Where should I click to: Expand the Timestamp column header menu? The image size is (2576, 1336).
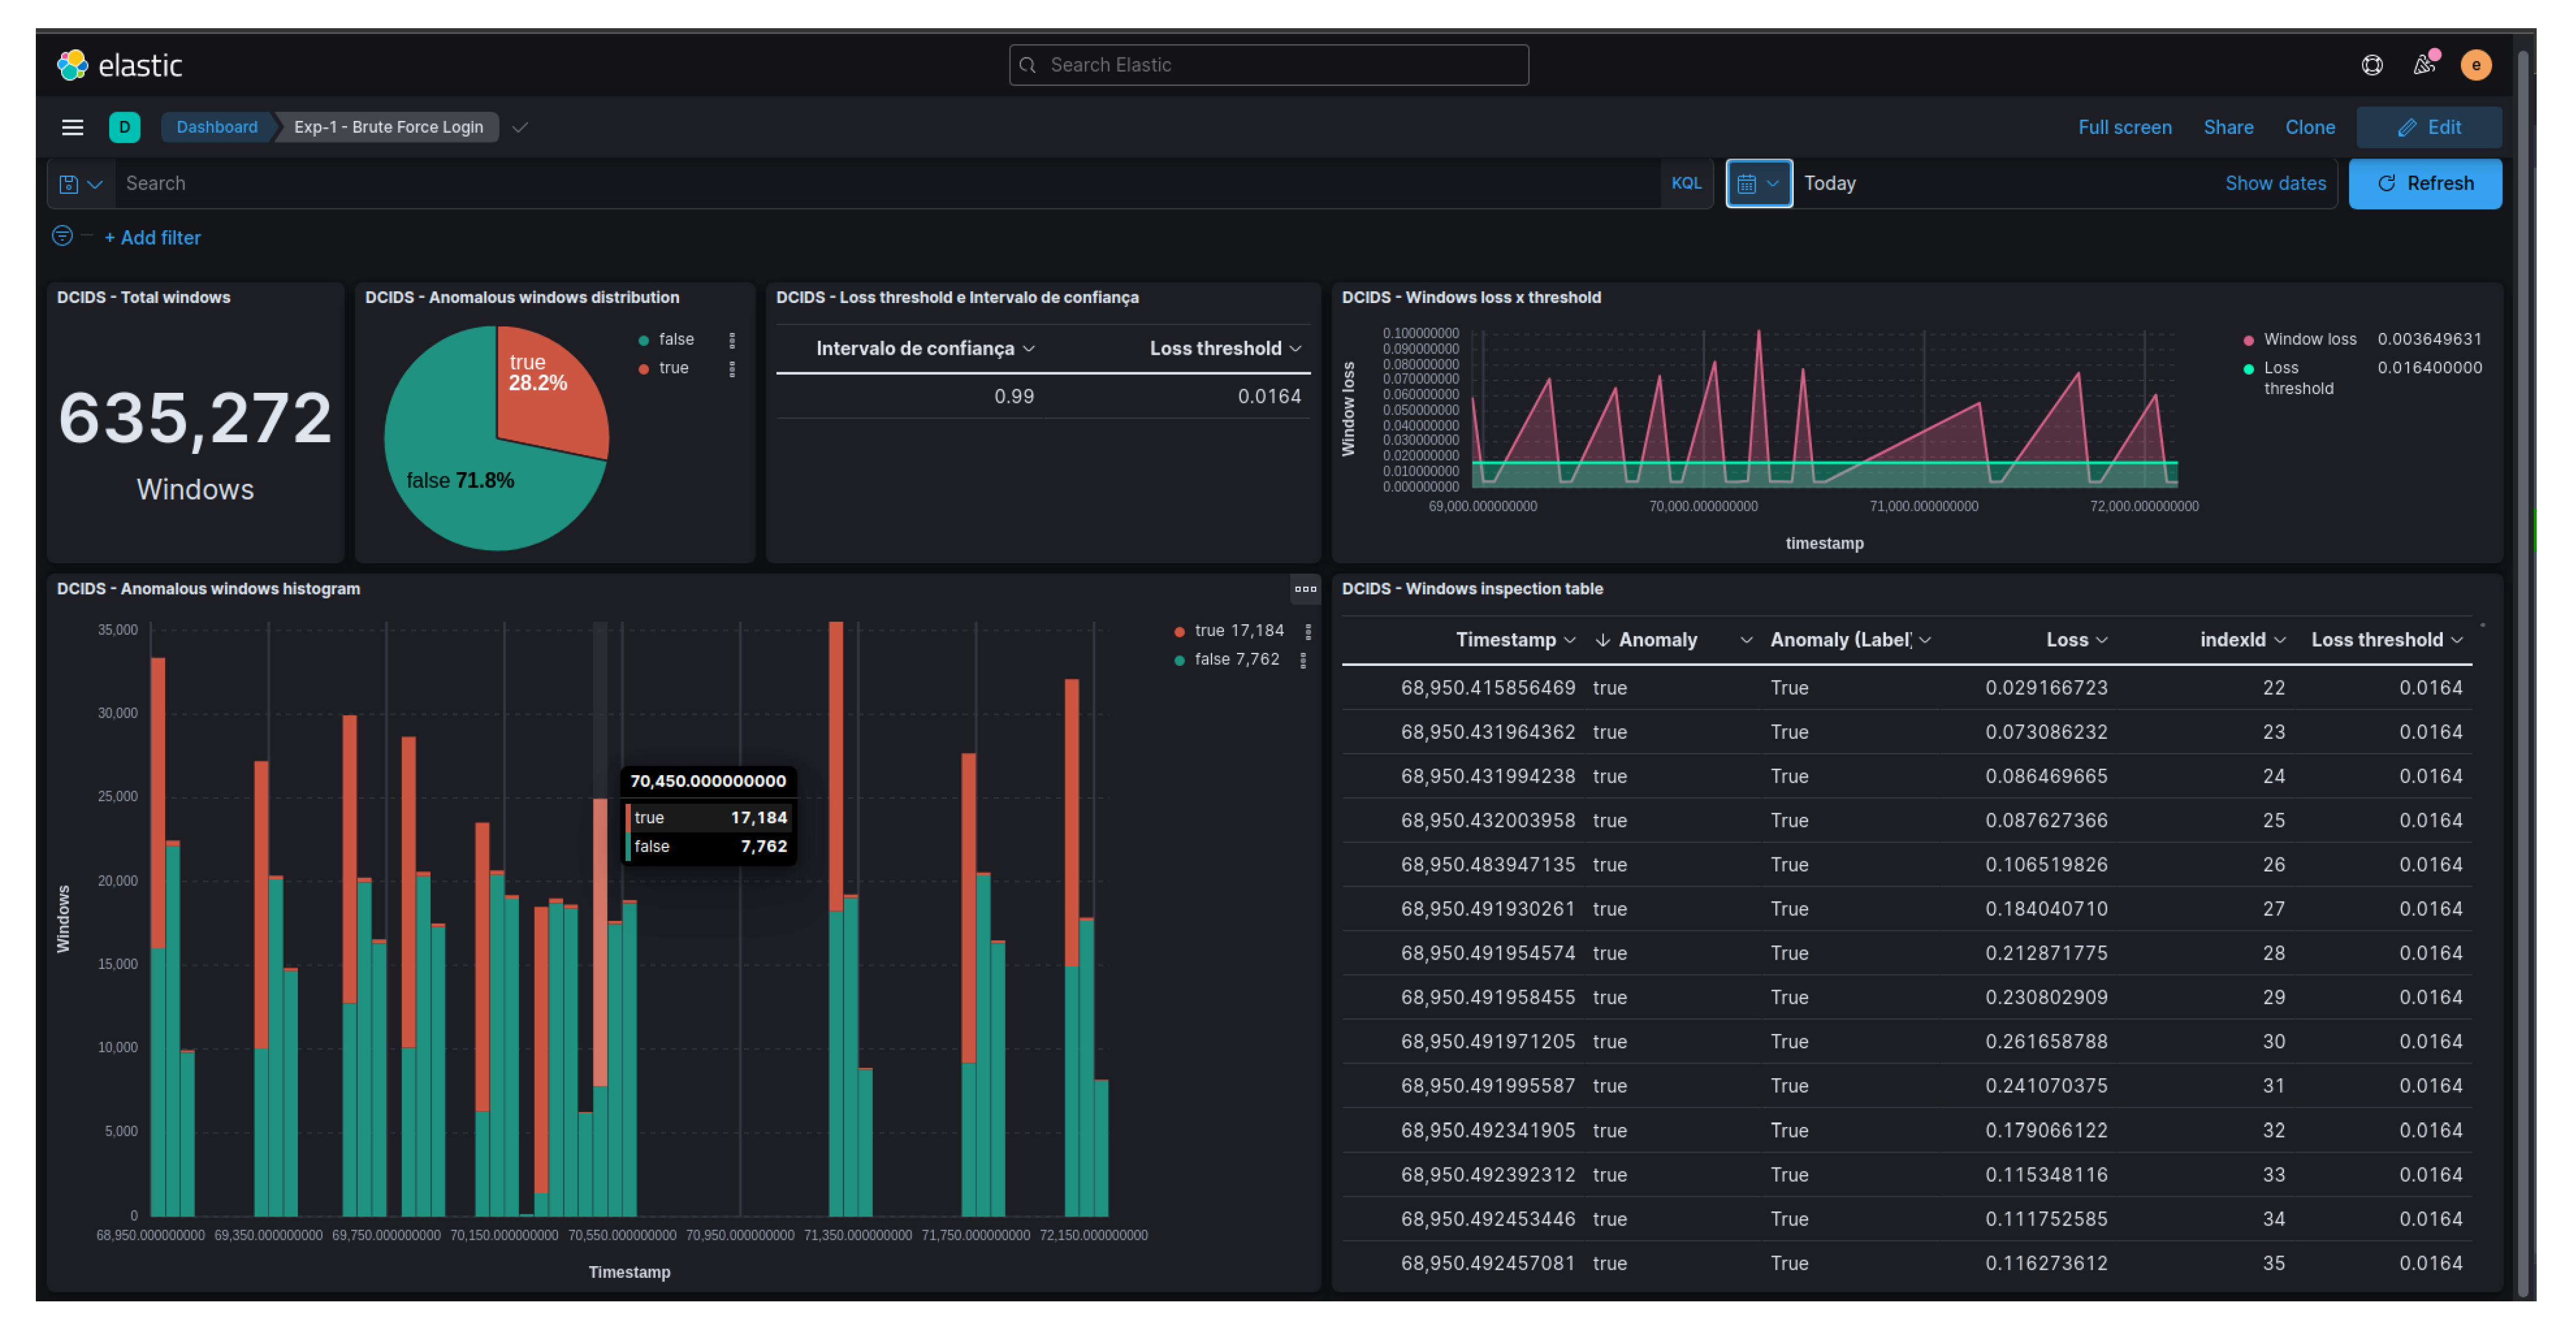tap(1569, 640)
